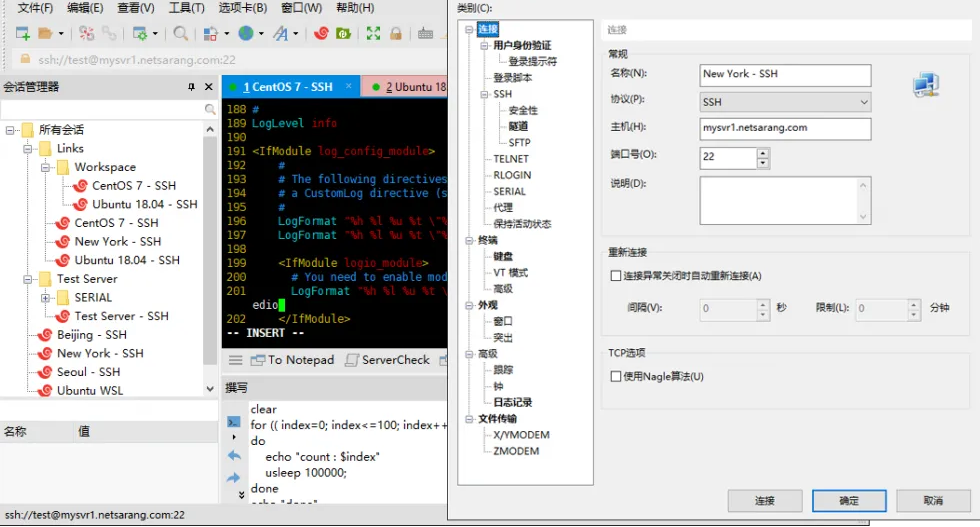980x527 pixels.
Task: Run the To Notepad quick command
Action: [292, 360]
